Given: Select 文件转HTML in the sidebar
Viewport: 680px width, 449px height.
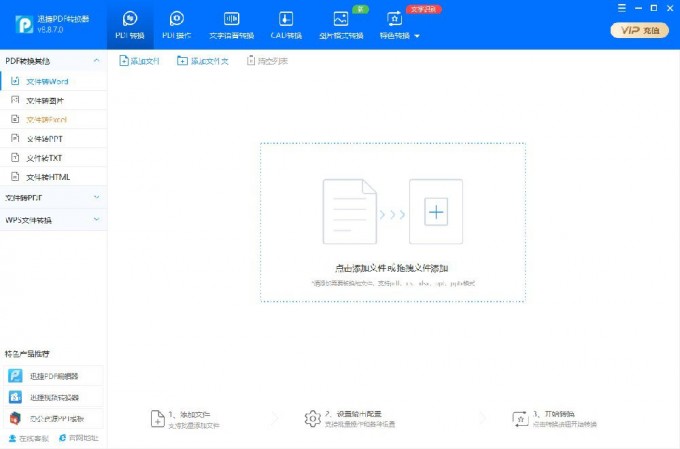Looking at the screenshot, I should point(47,177).
